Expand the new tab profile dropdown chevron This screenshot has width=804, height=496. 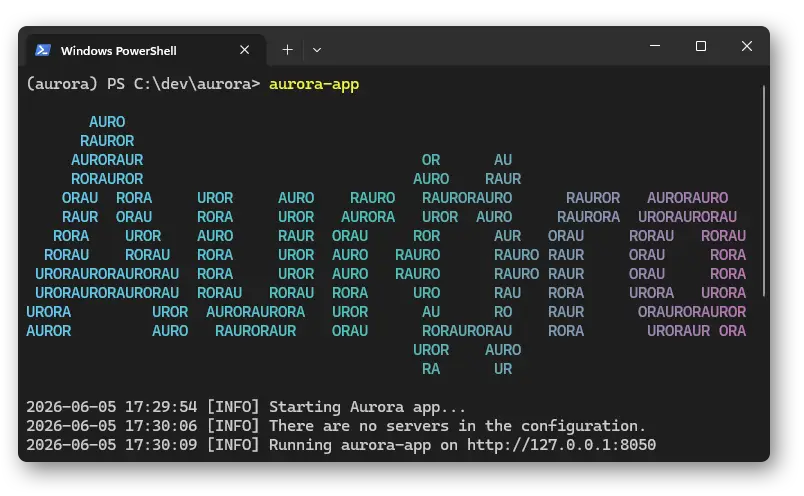[x=317, y=50]
